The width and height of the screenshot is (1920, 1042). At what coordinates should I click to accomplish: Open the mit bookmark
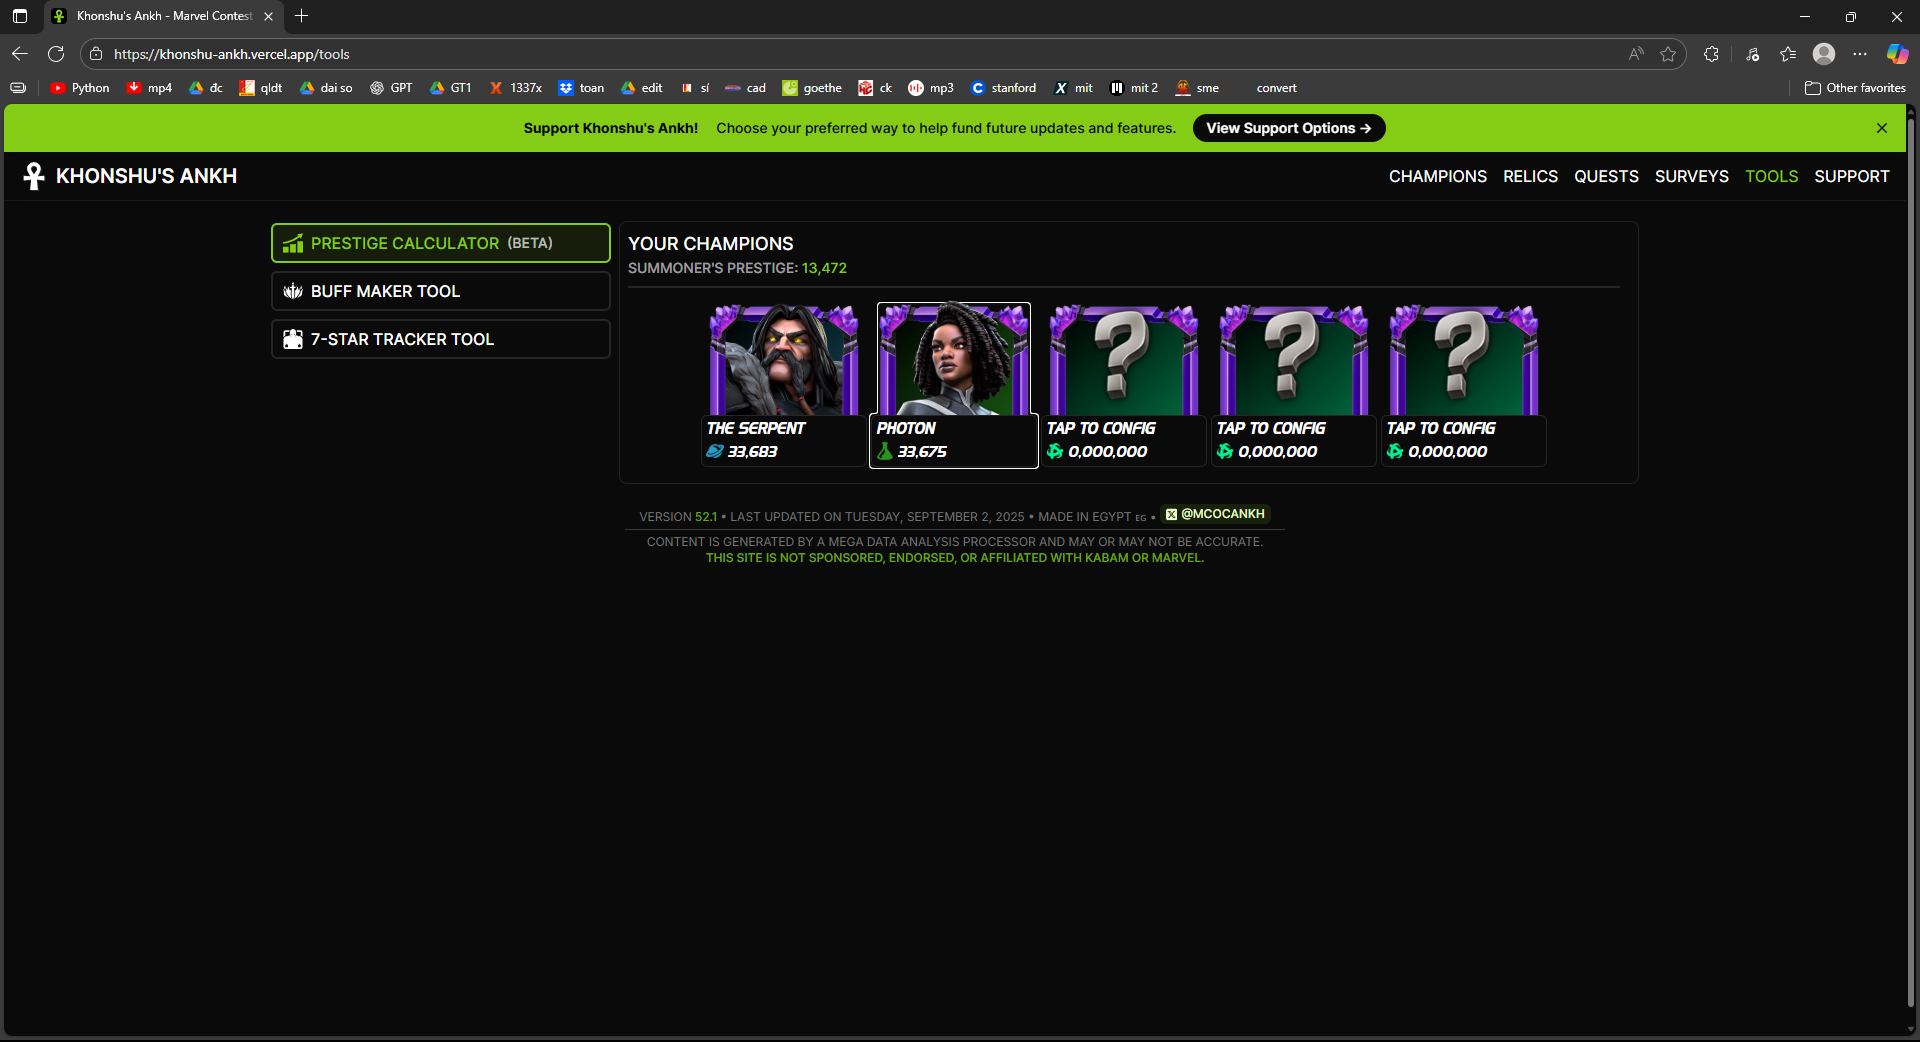[x=1074, y=88]
